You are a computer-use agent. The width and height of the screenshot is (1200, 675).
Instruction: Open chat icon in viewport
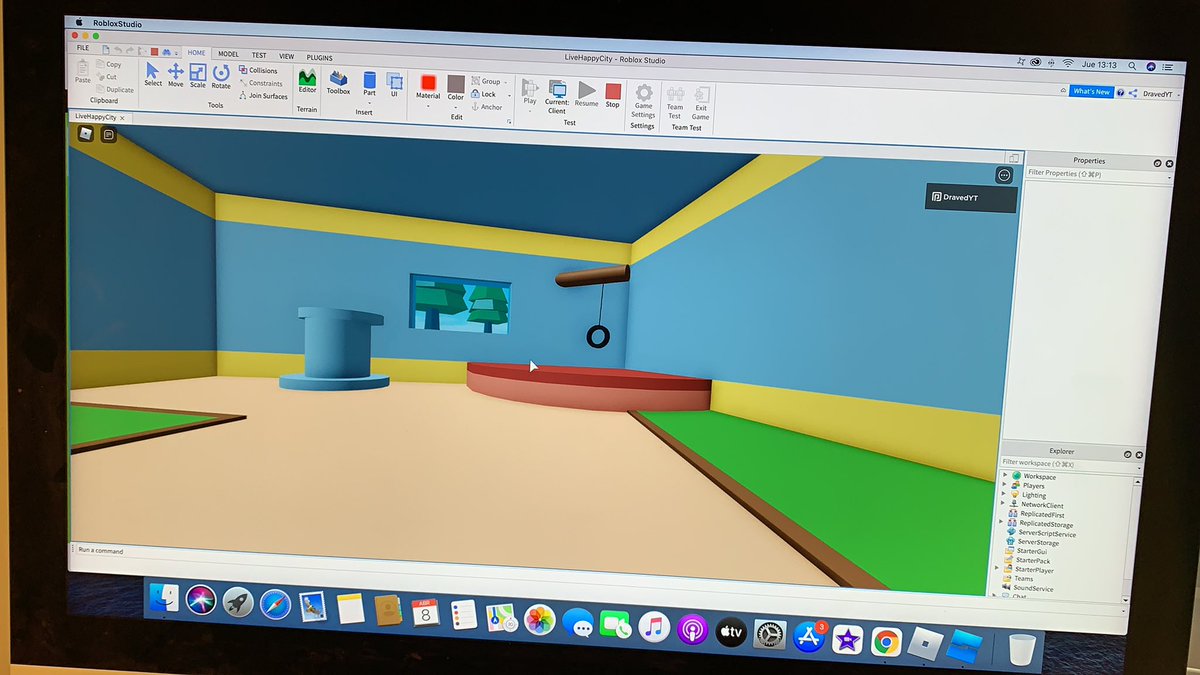pyautogui.click(x=108, y=134)
